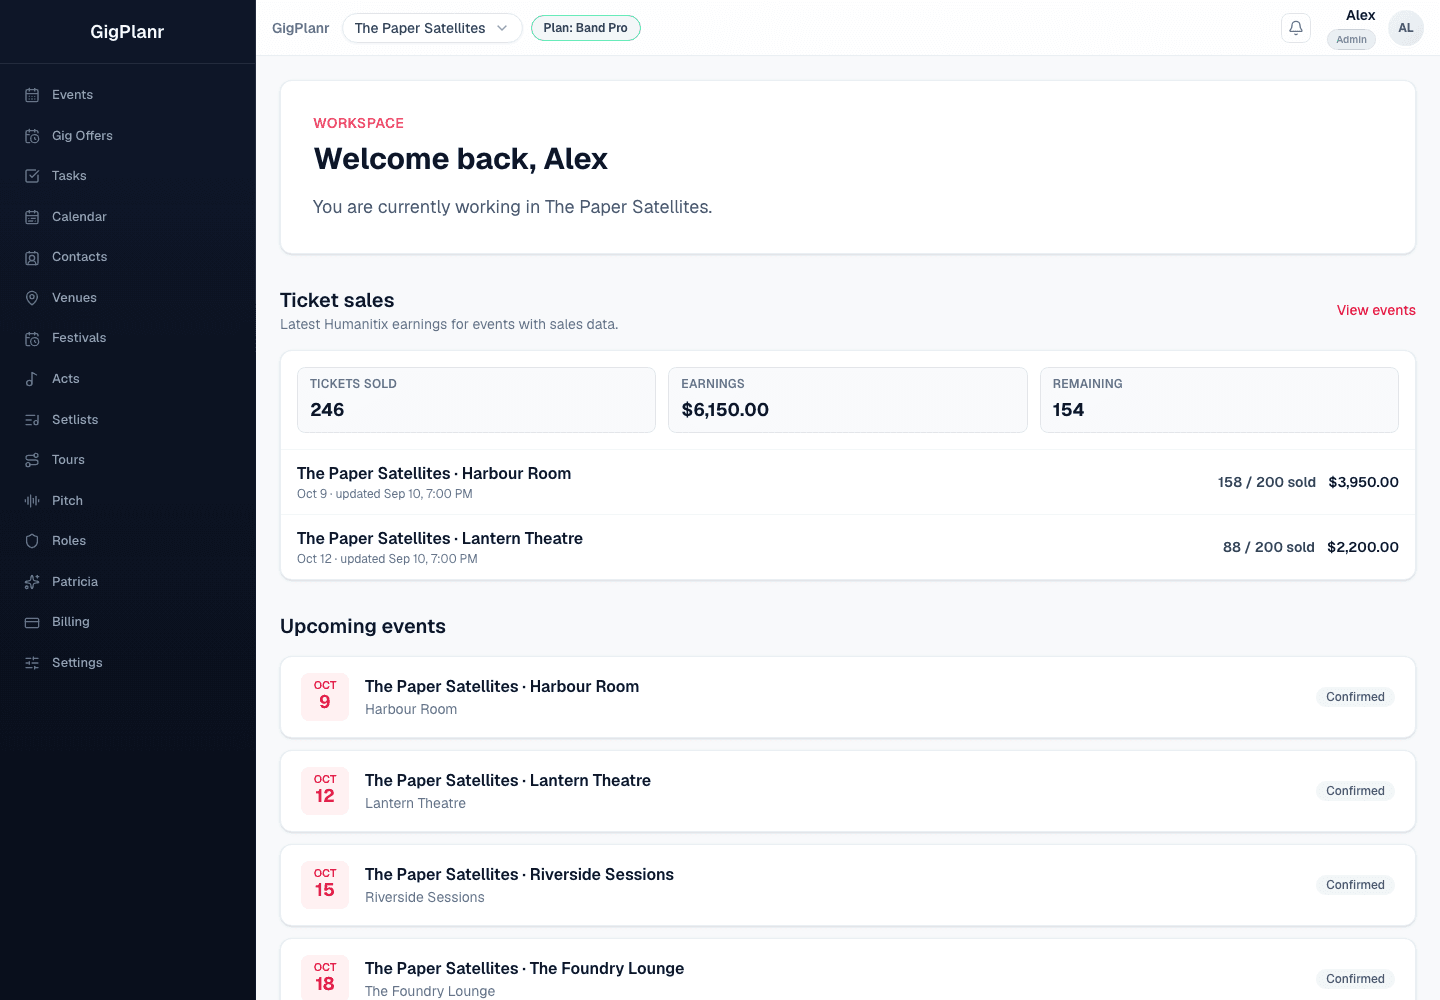This screenshot has height=1000, width=1440.
Task: Go to Events in the sidebar menu
Action: point(128,95)
